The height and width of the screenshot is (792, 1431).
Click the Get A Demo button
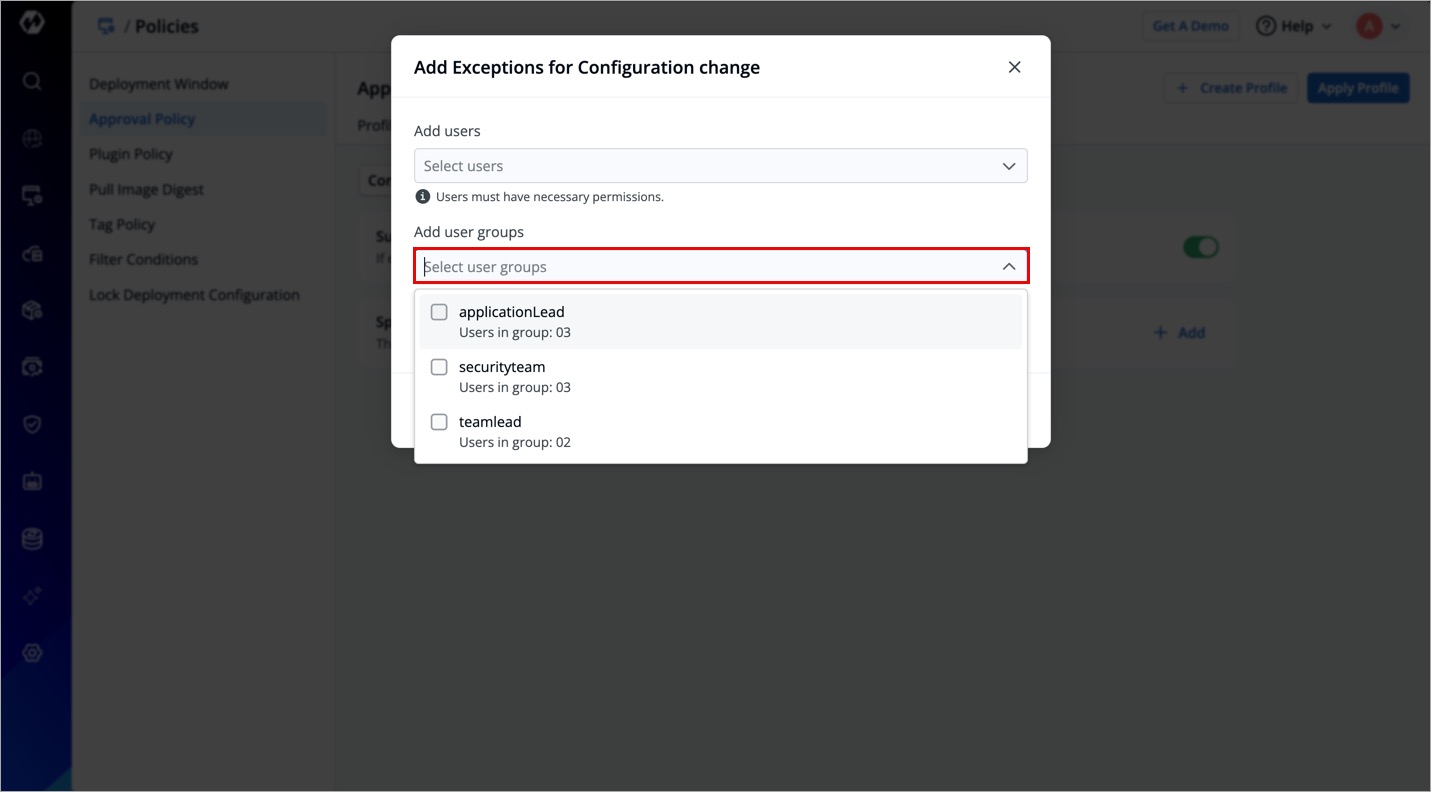point(1190,26)
